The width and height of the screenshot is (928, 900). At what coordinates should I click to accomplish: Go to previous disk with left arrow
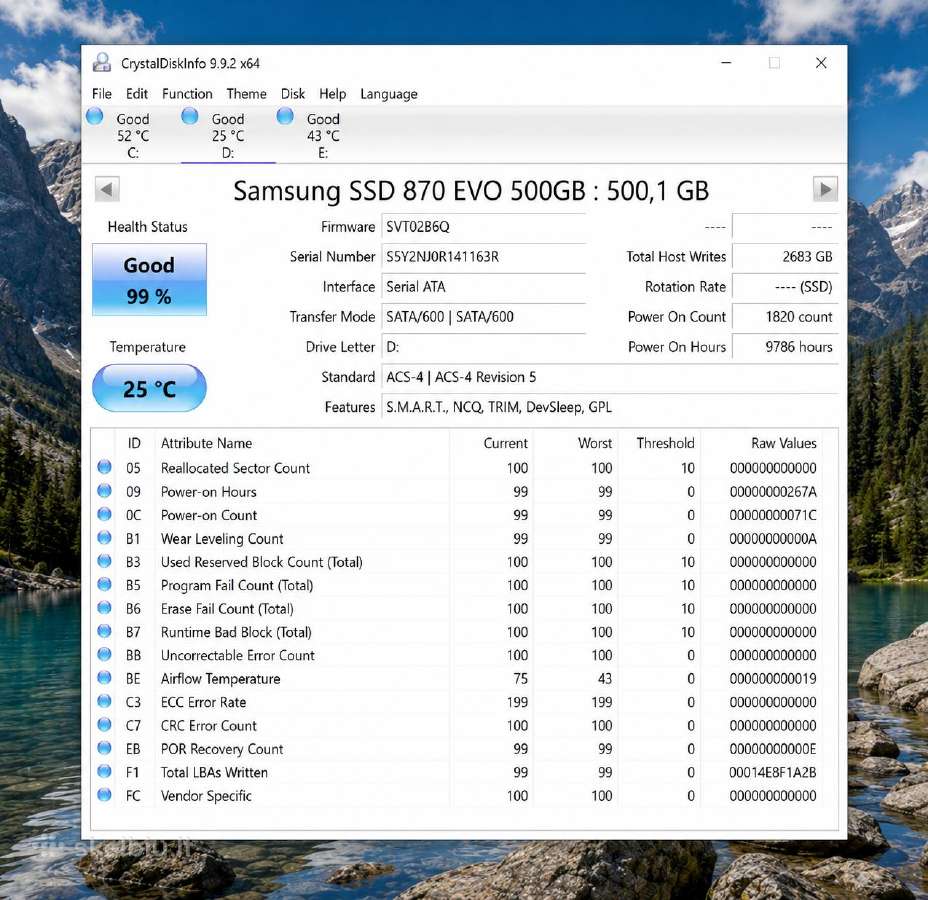[x=107, y=190]
